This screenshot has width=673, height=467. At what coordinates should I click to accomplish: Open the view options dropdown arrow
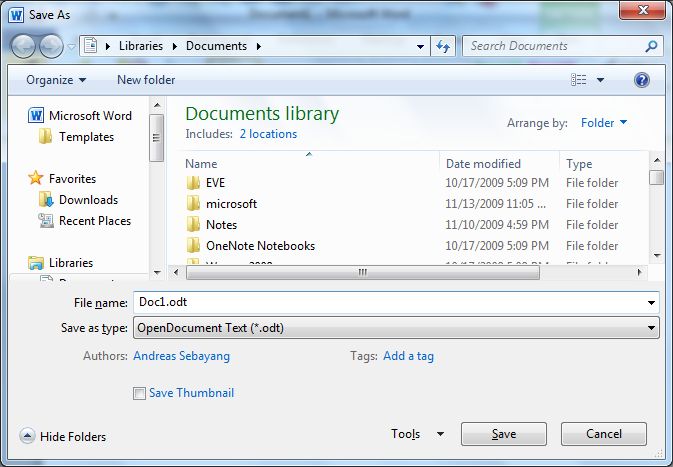coord(600,80)
